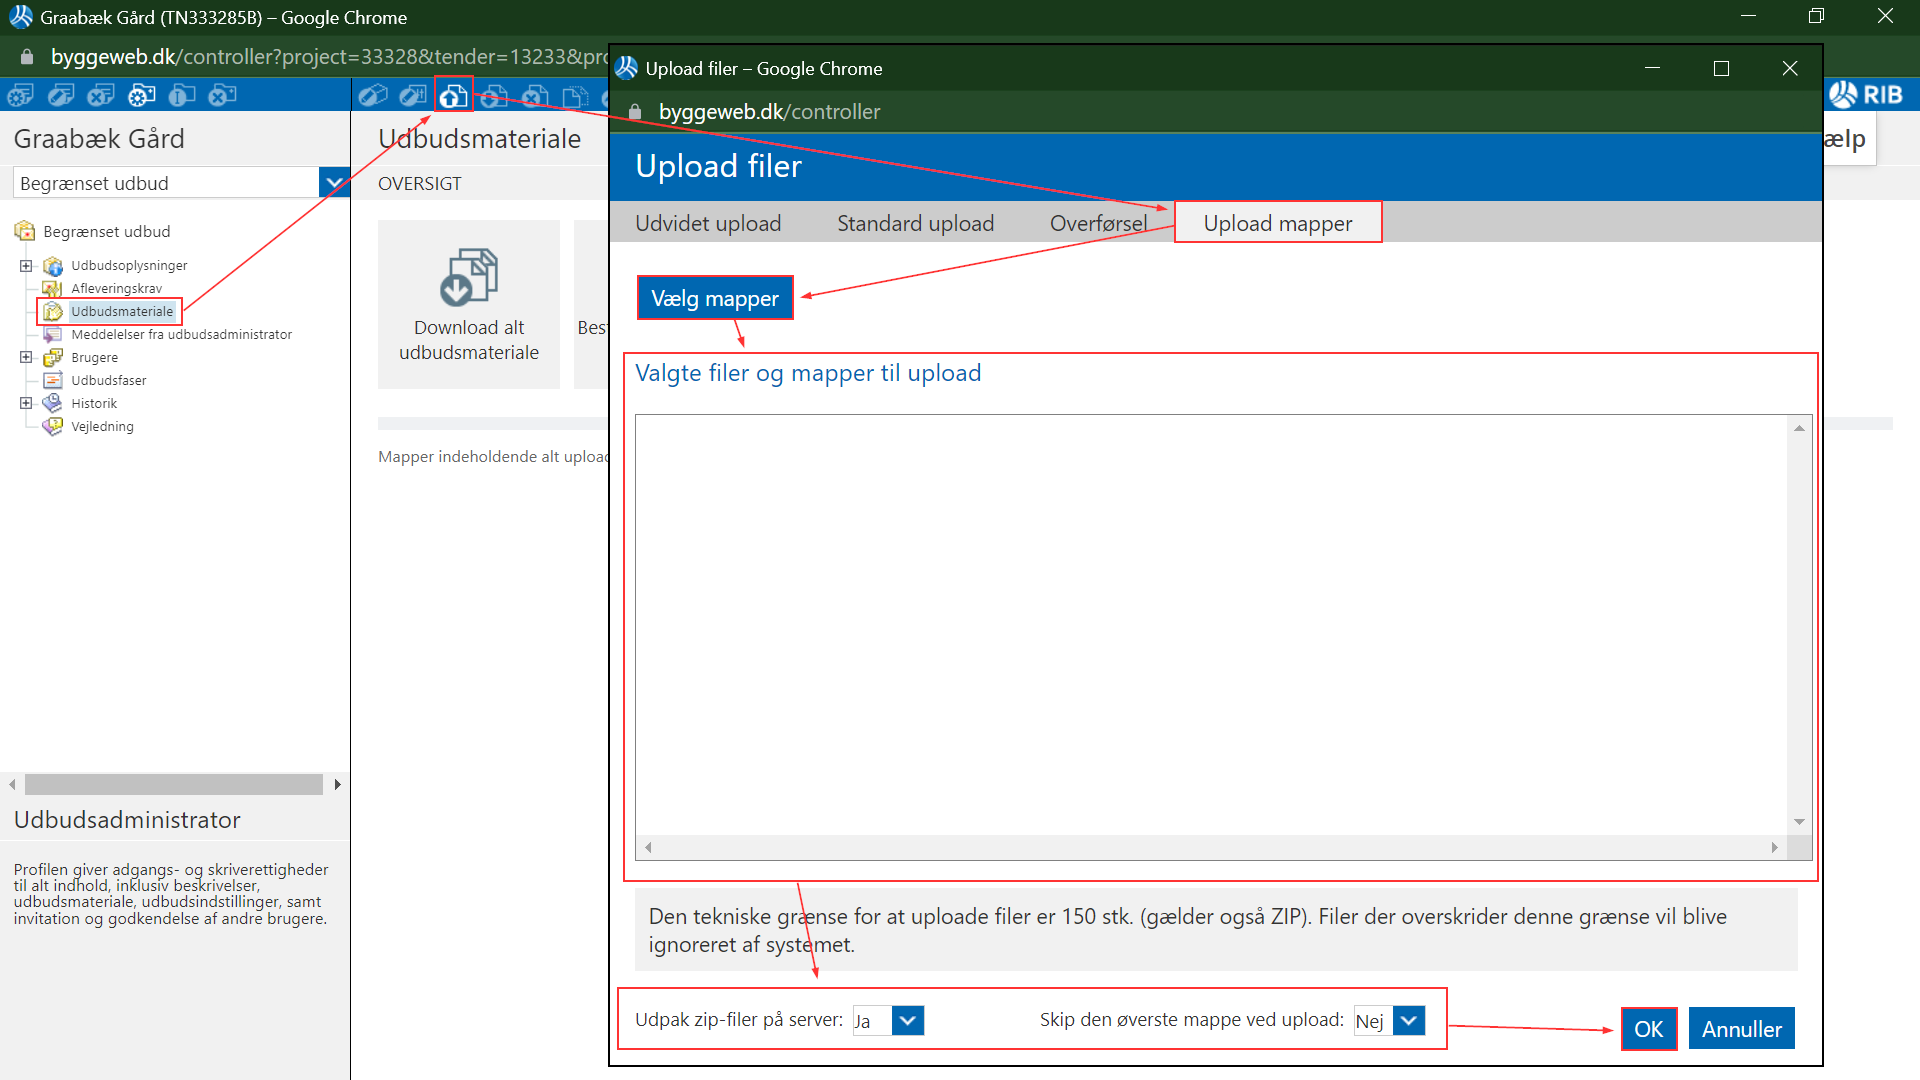Click the folder info toolbar icon

point(182,96)
